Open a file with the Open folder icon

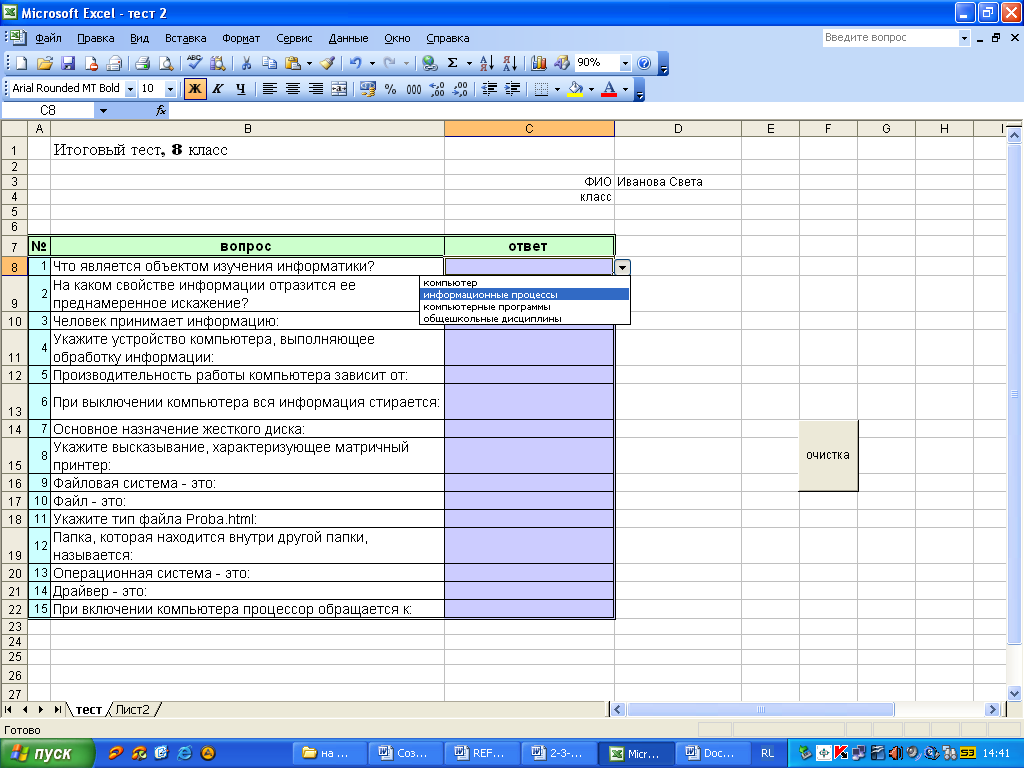44,63
